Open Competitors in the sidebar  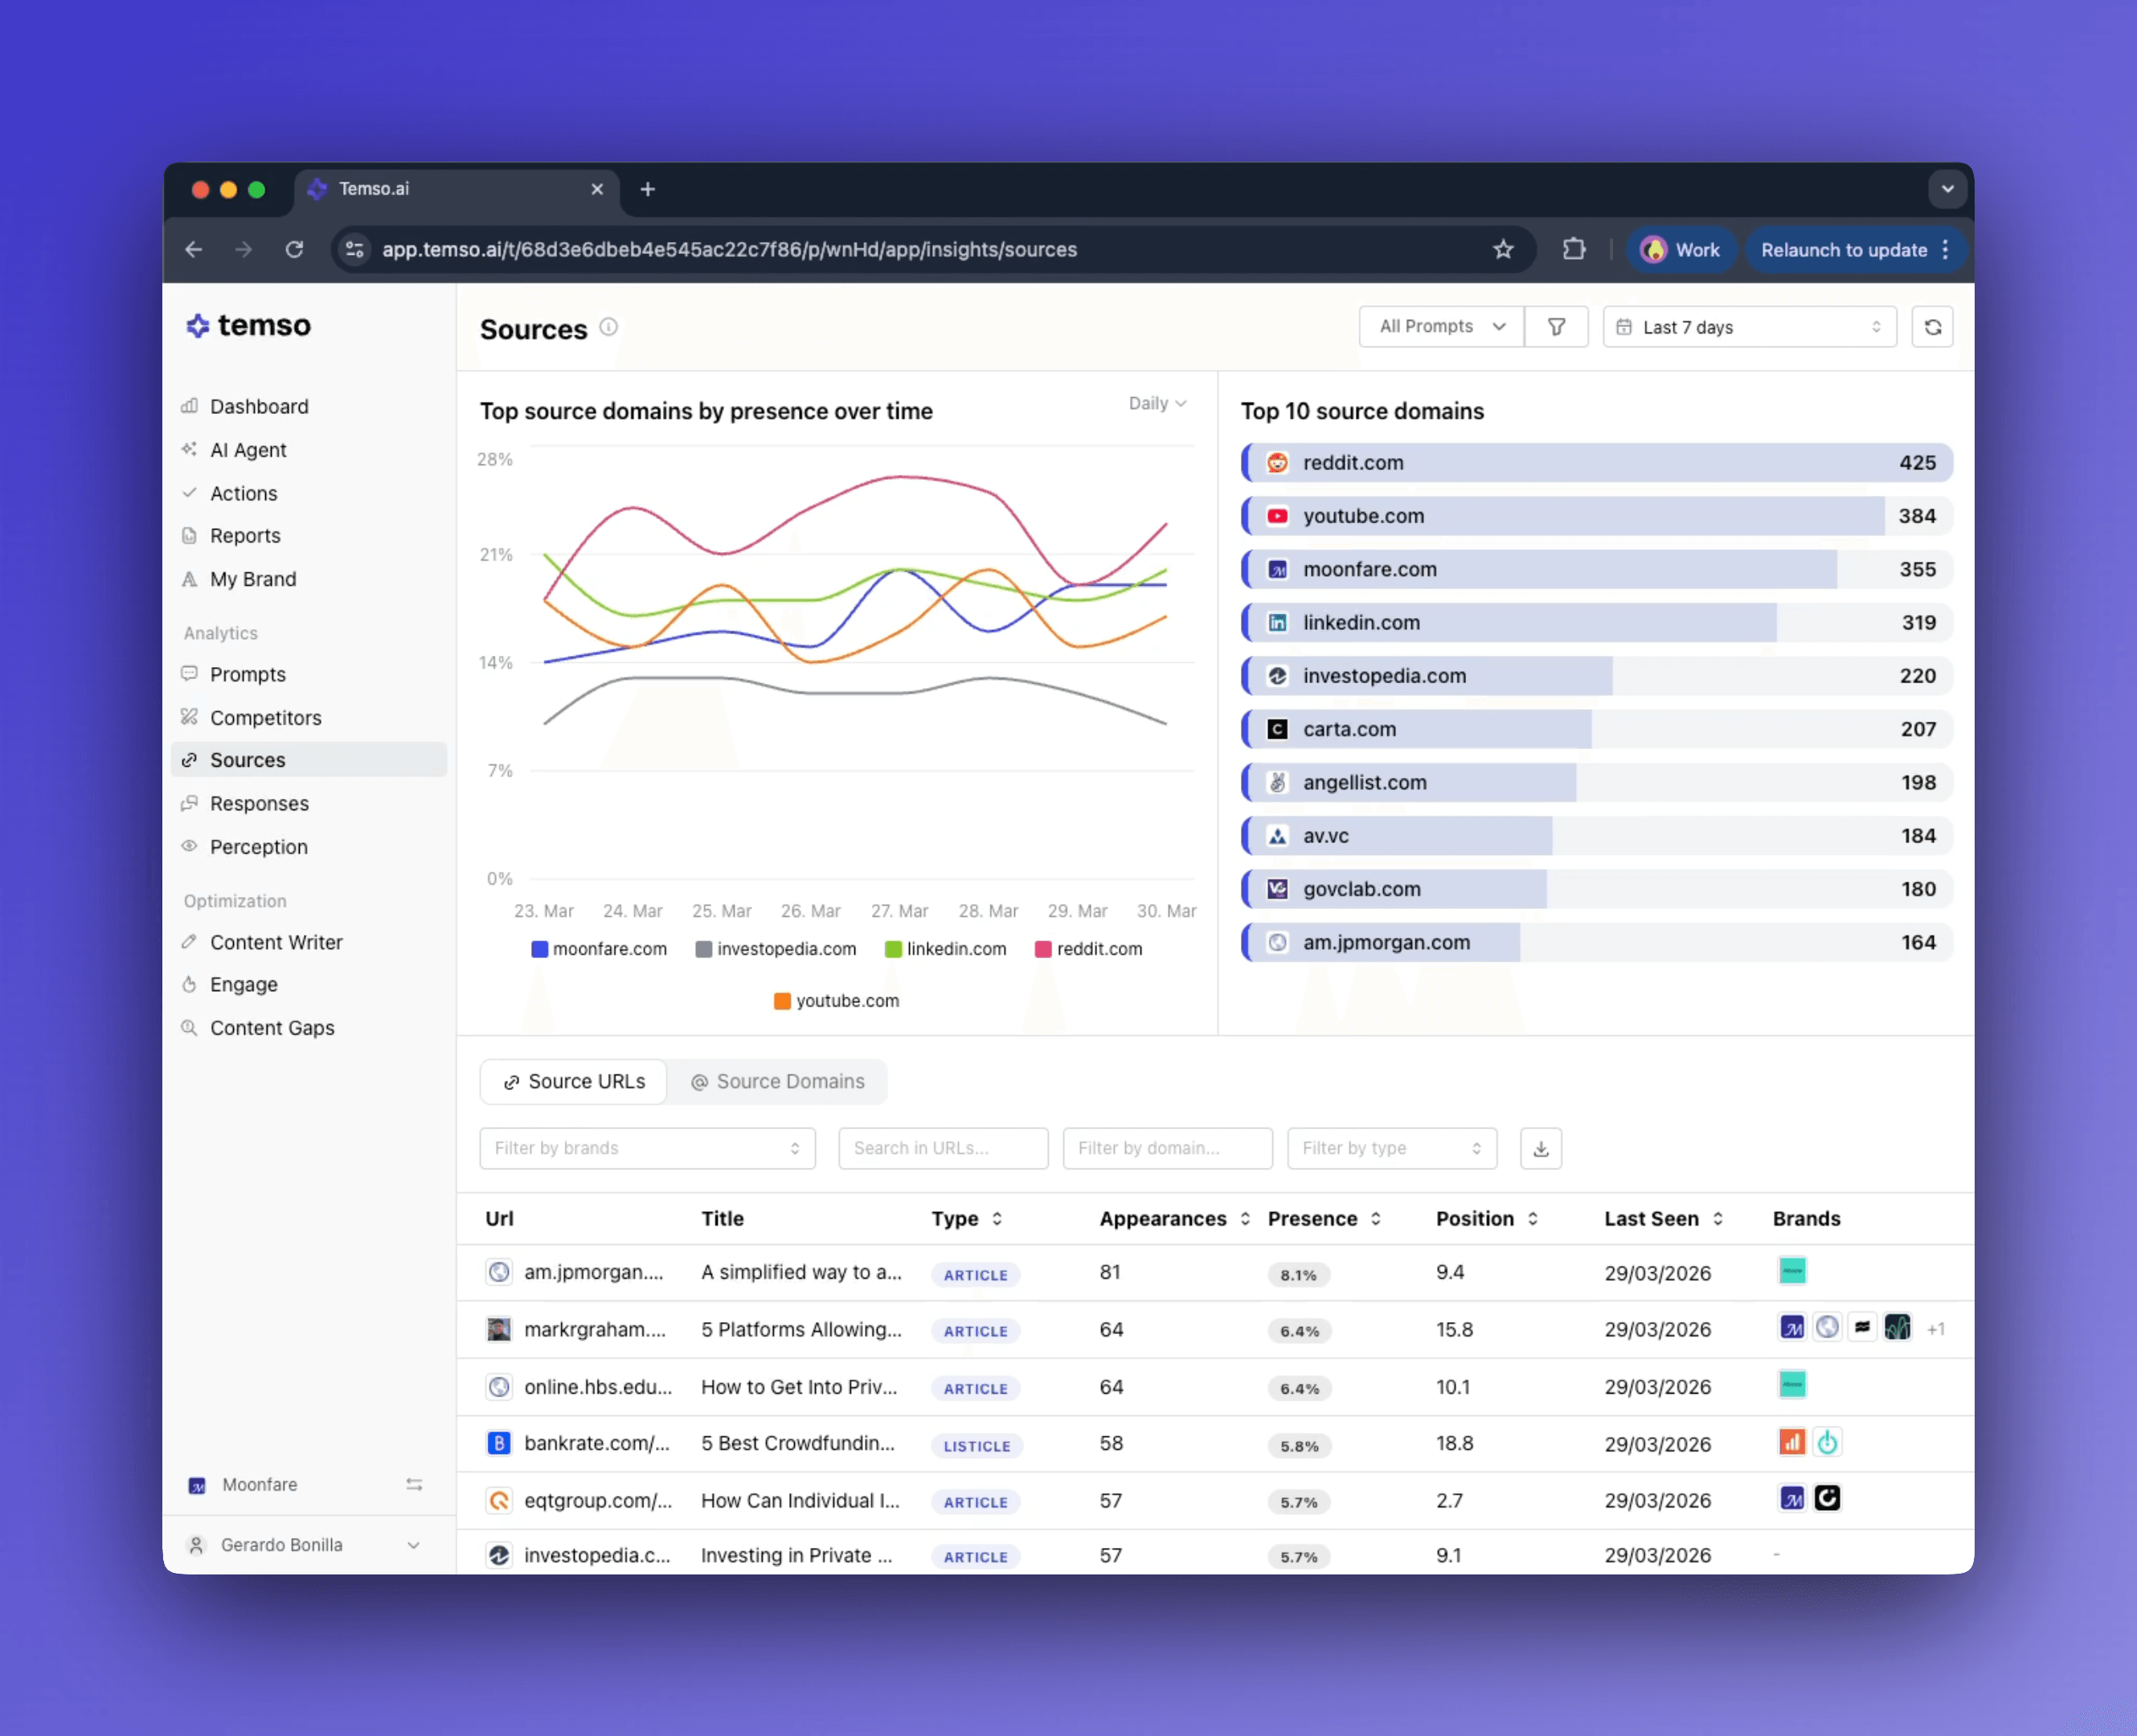tap(265, 718)
